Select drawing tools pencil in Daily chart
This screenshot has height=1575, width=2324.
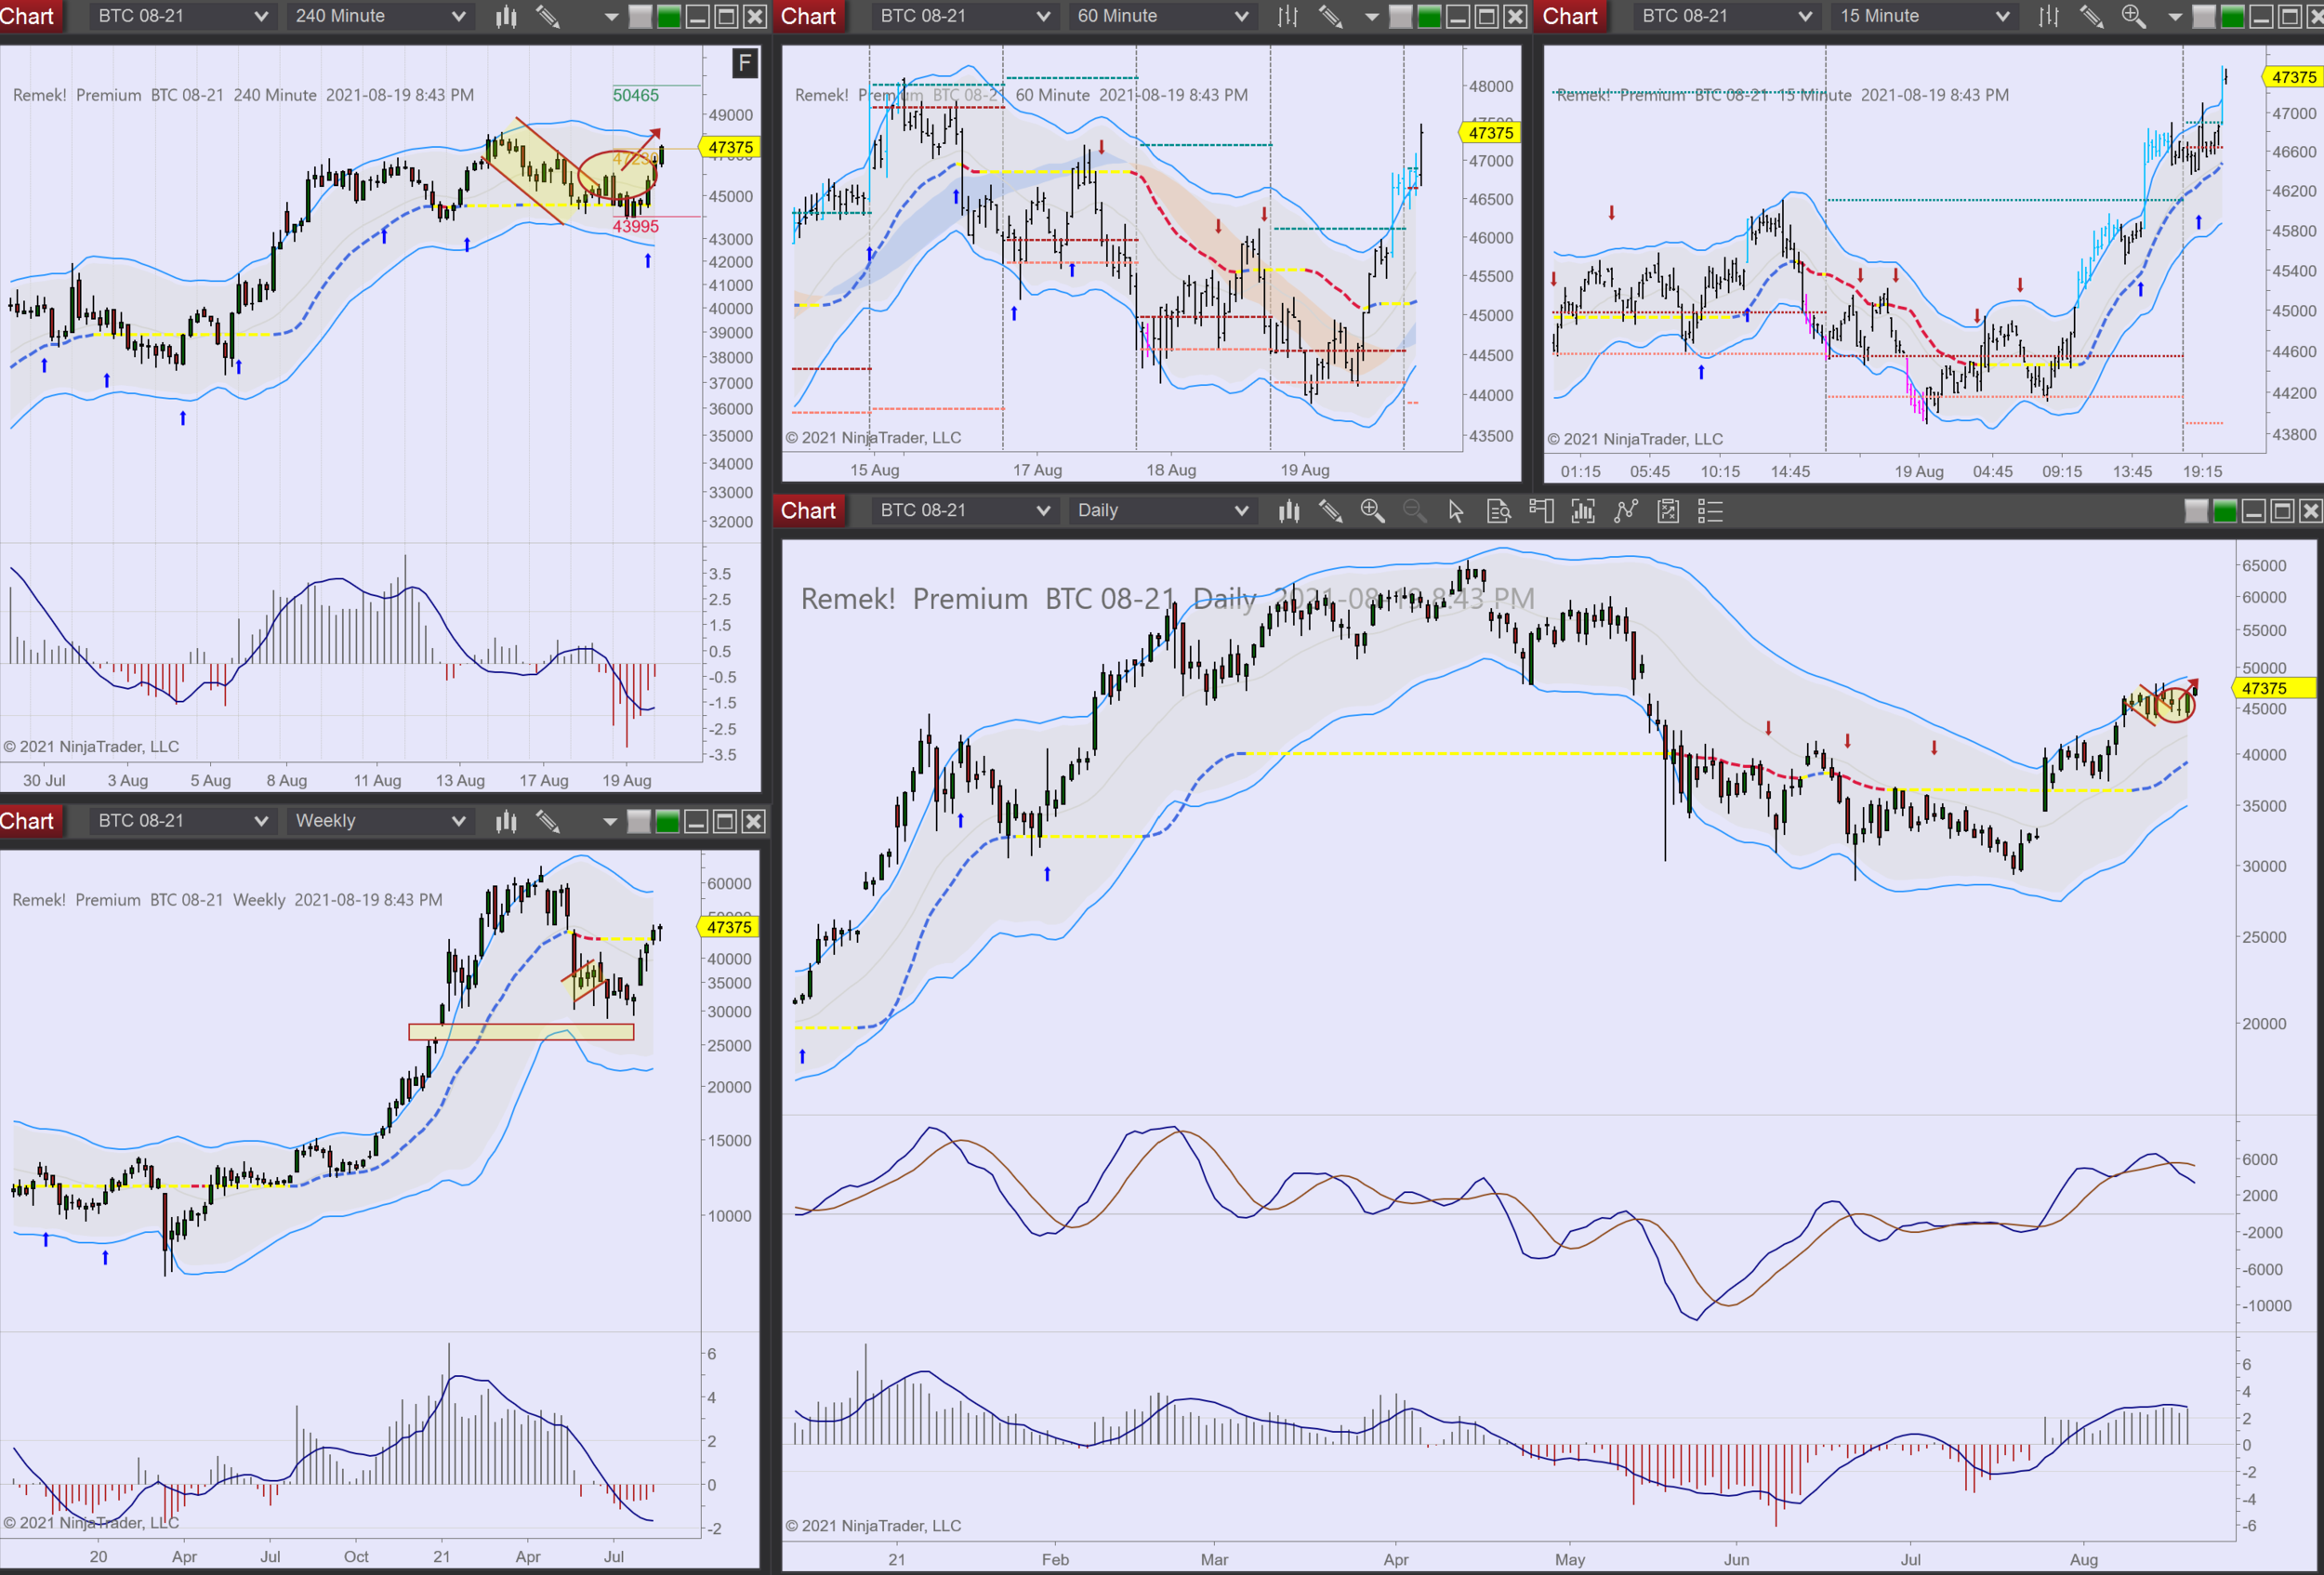tap(1330, 511)
